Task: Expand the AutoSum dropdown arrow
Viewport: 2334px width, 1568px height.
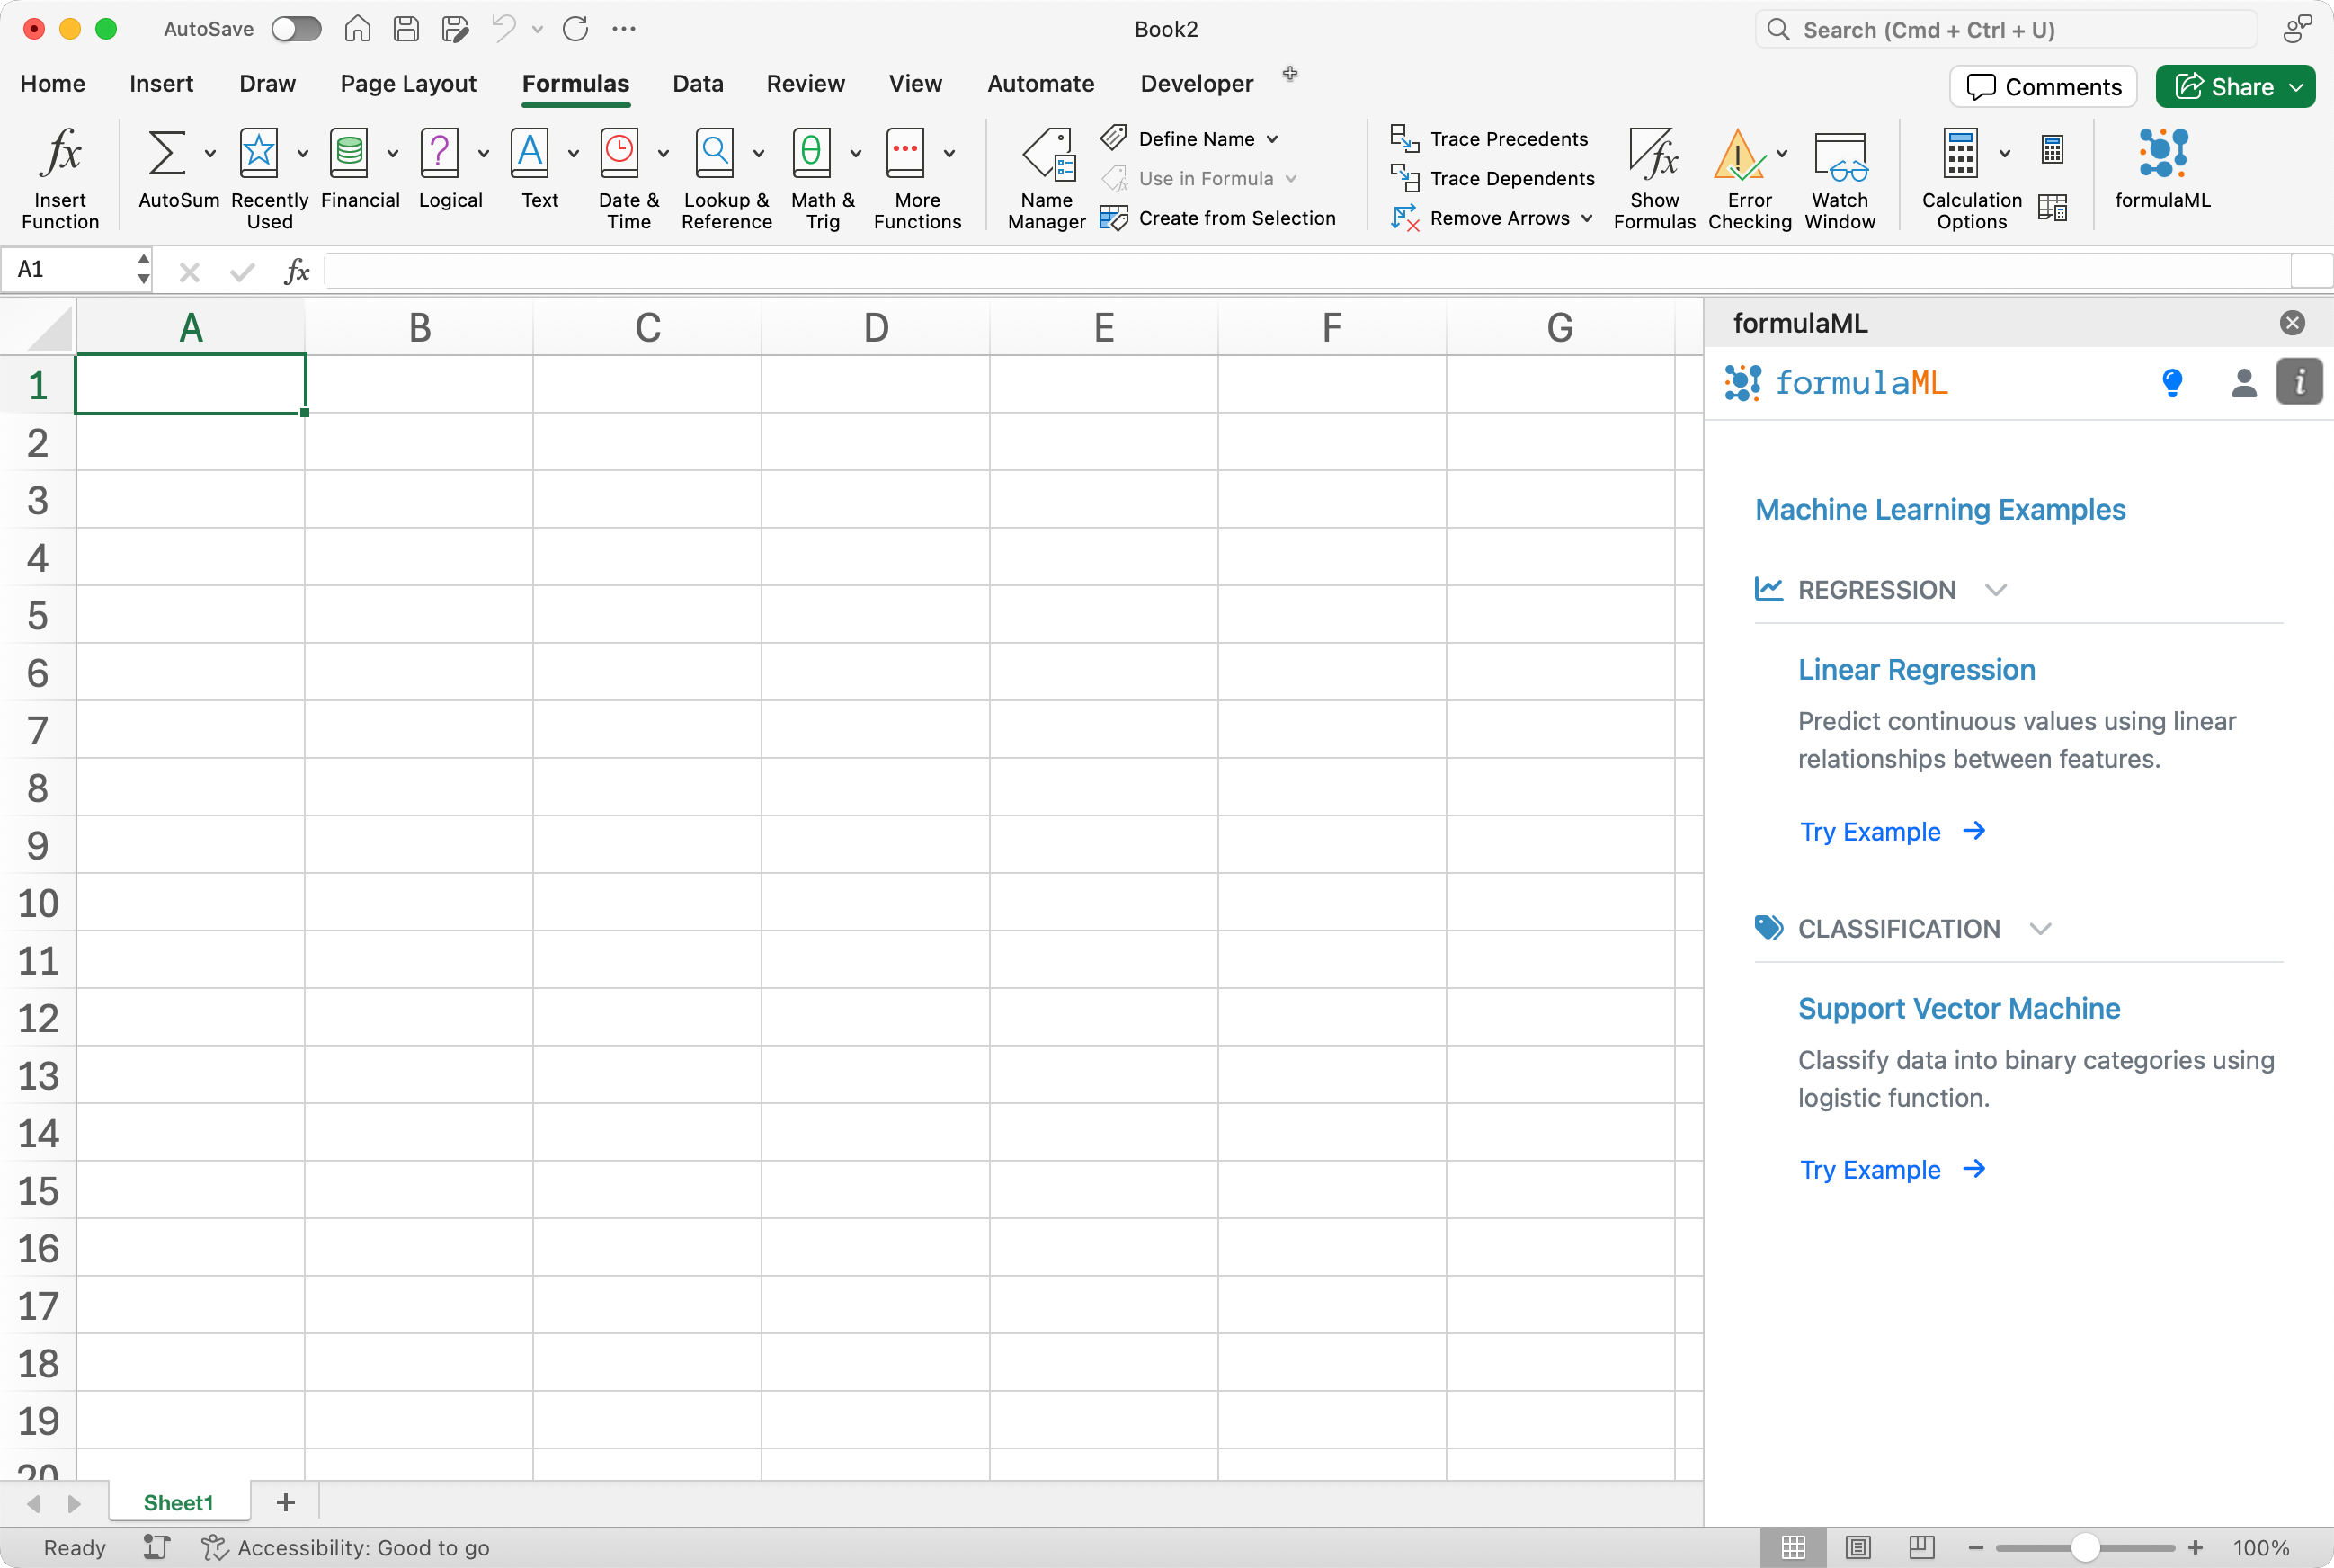Action: (210, 153)
